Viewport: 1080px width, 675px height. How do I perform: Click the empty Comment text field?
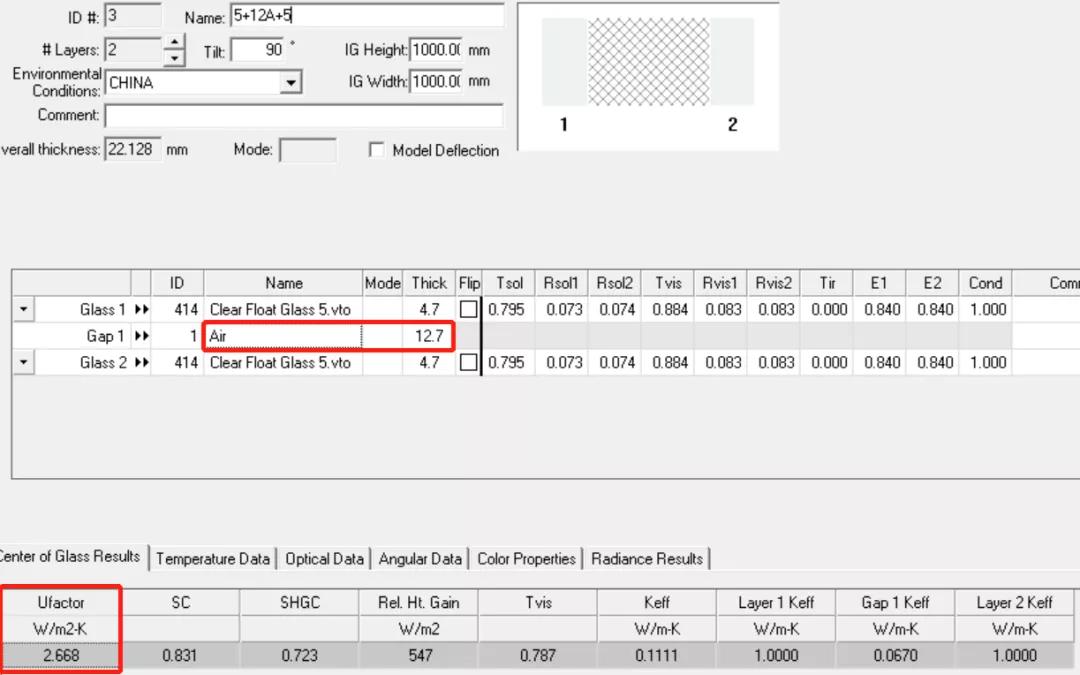pyautogui.click(x=303, y=116)
